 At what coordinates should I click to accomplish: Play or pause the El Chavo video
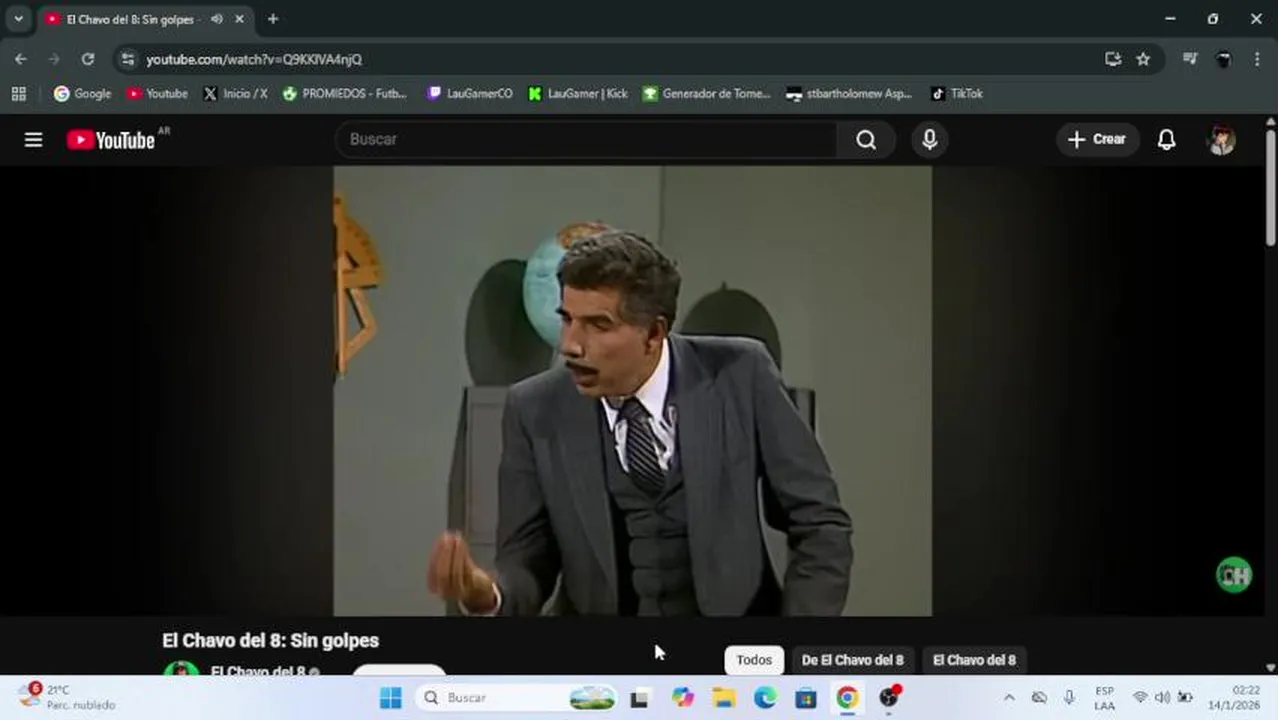(x=632, y=390)
